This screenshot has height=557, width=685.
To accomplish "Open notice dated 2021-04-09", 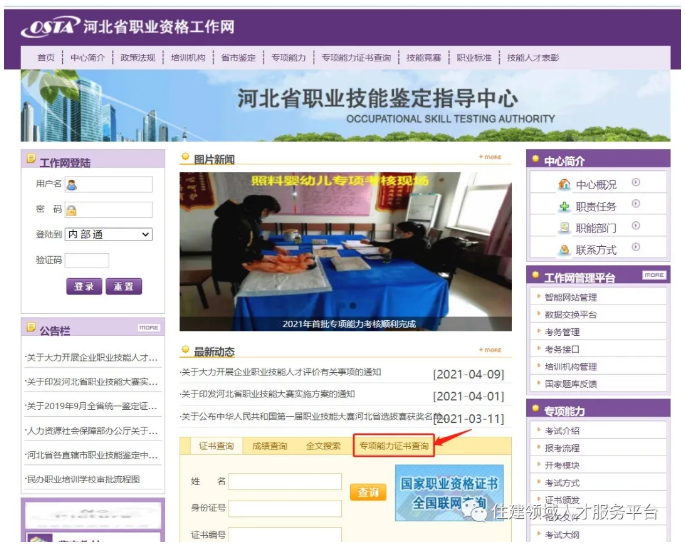I will pyautogui.click(x=280, y=372).
